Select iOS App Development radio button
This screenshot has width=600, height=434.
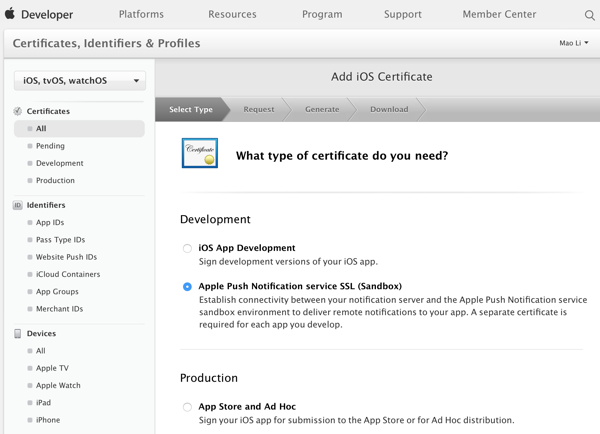187,248
